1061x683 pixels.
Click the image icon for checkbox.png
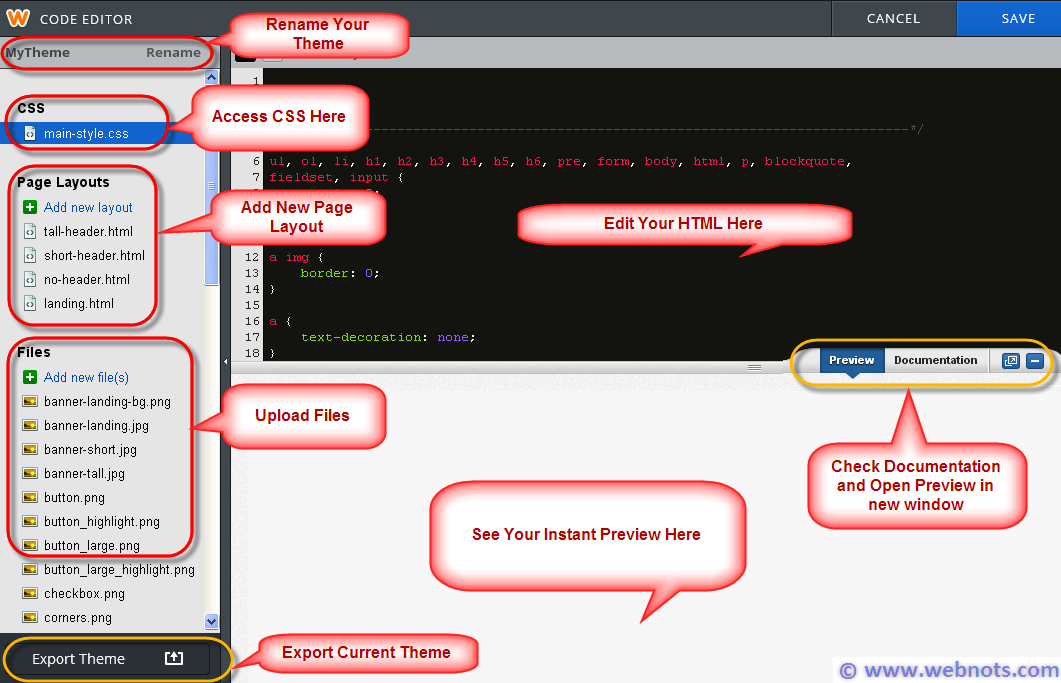(30, 594)
